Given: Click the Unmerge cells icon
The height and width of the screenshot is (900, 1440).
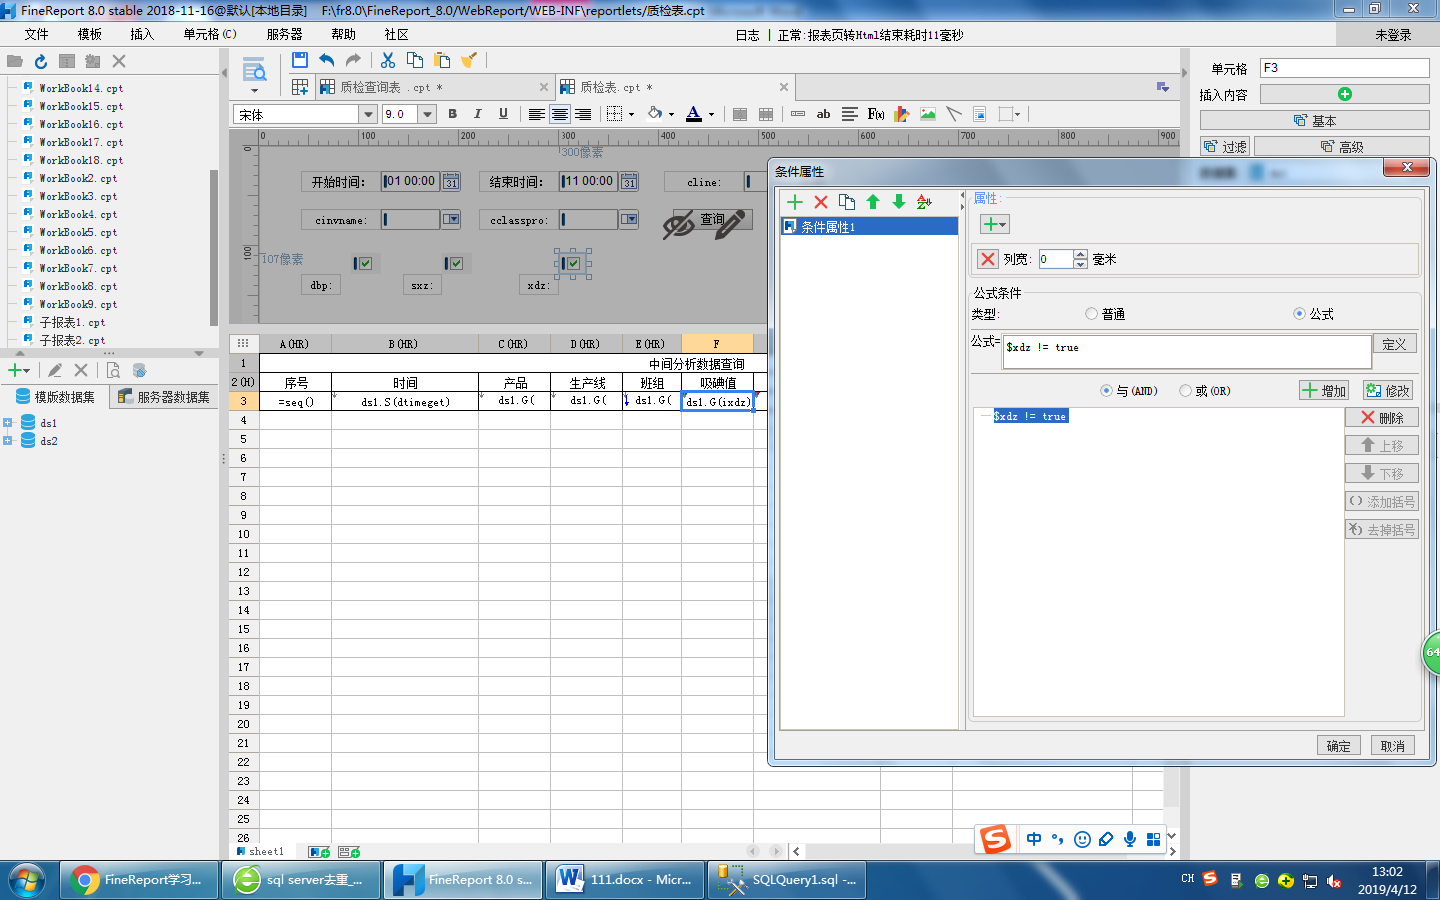Looking at the screenshot, I should 766,114.
